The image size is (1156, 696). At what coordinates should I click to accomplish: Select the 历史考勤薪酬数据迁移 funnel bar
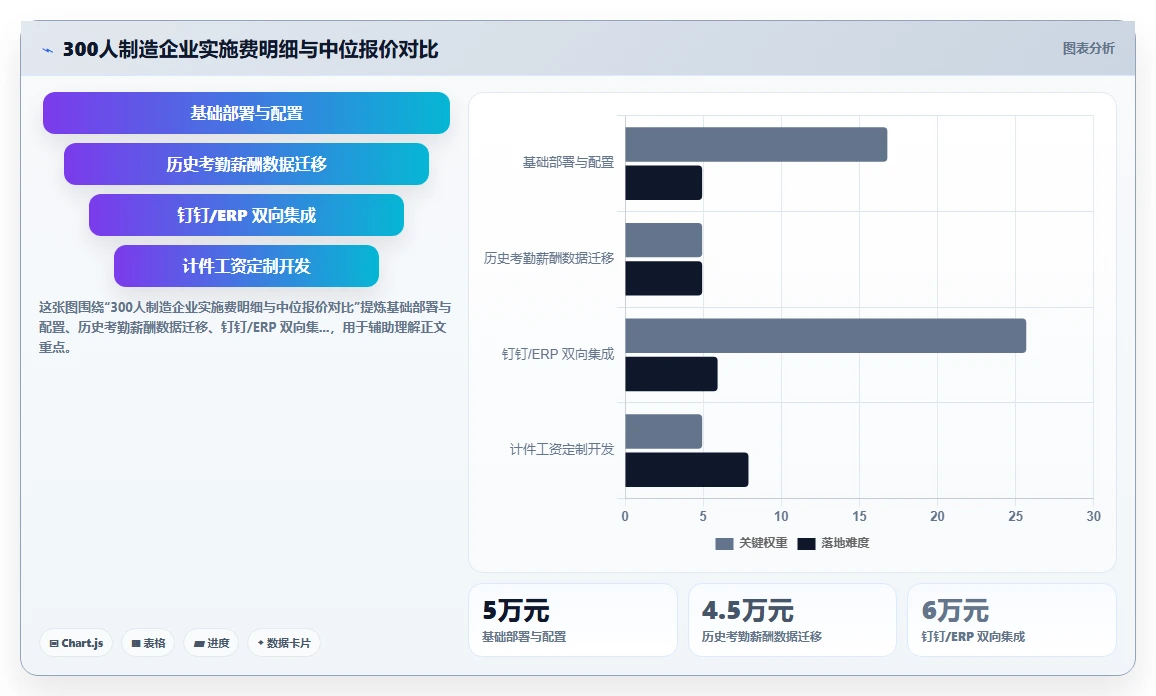tap(246, 164)
